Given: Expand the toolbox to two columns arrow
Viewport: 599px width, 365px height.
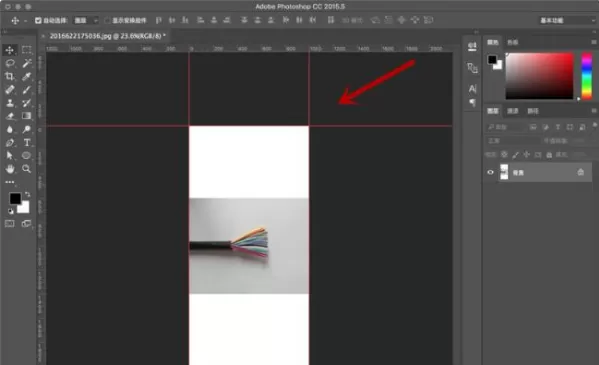Looking at the screenshot, I should click(5, 32).
